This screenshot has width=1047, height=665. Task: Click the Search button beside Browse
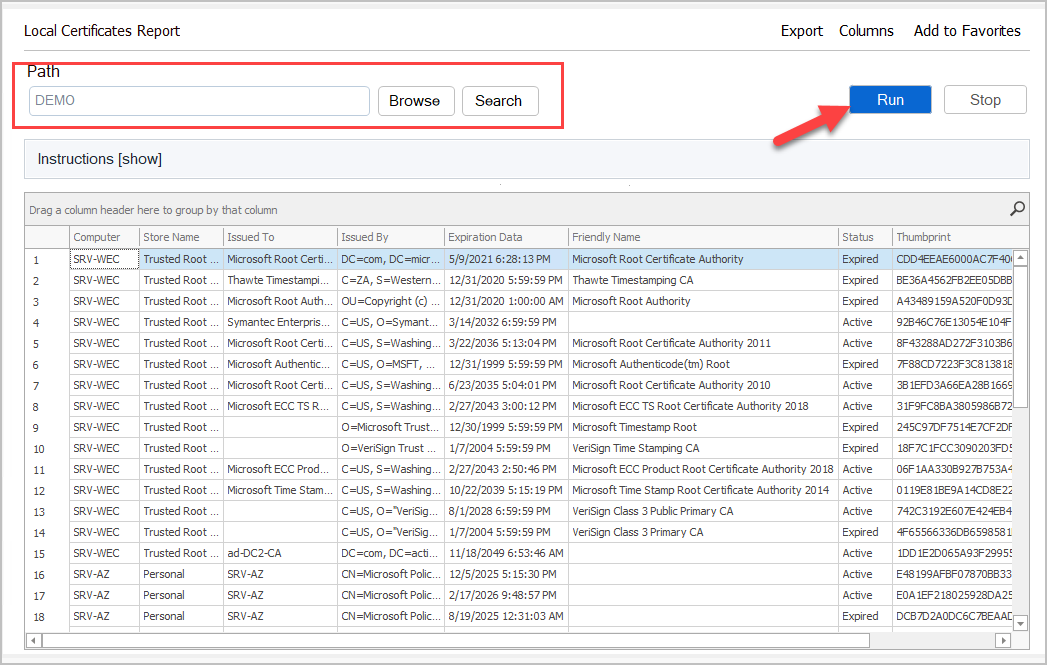click(499, 101)
